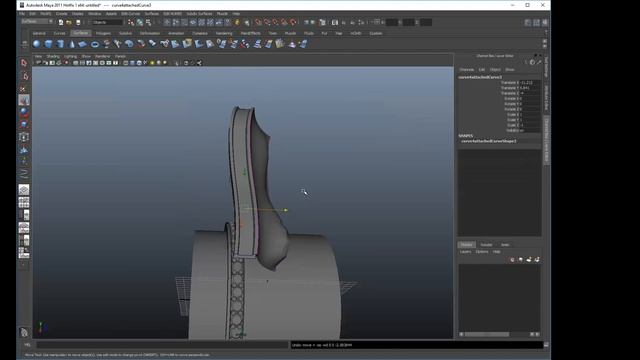Open the Window menu
640x360 pixels.
(x=94, y=13)
